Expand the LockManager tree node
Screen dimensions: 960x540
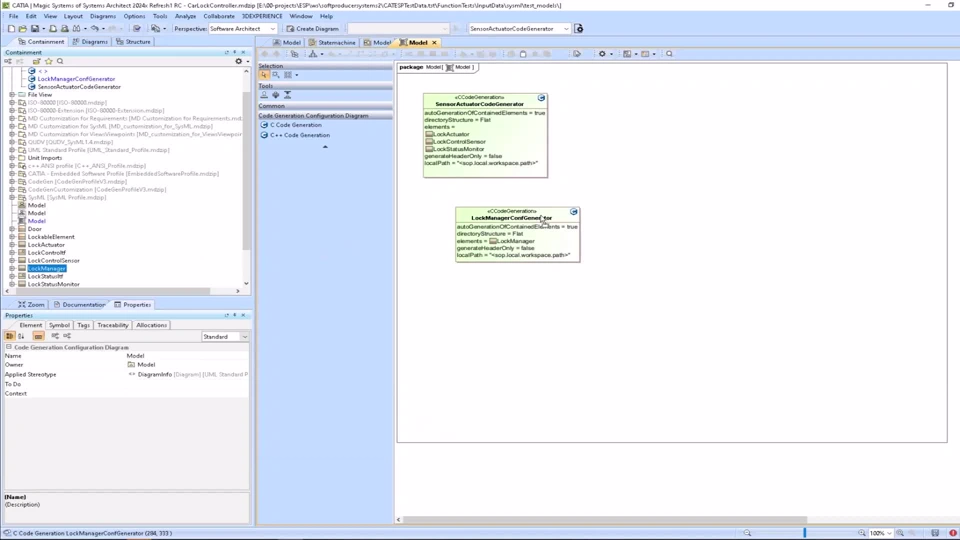coord(12,268)
